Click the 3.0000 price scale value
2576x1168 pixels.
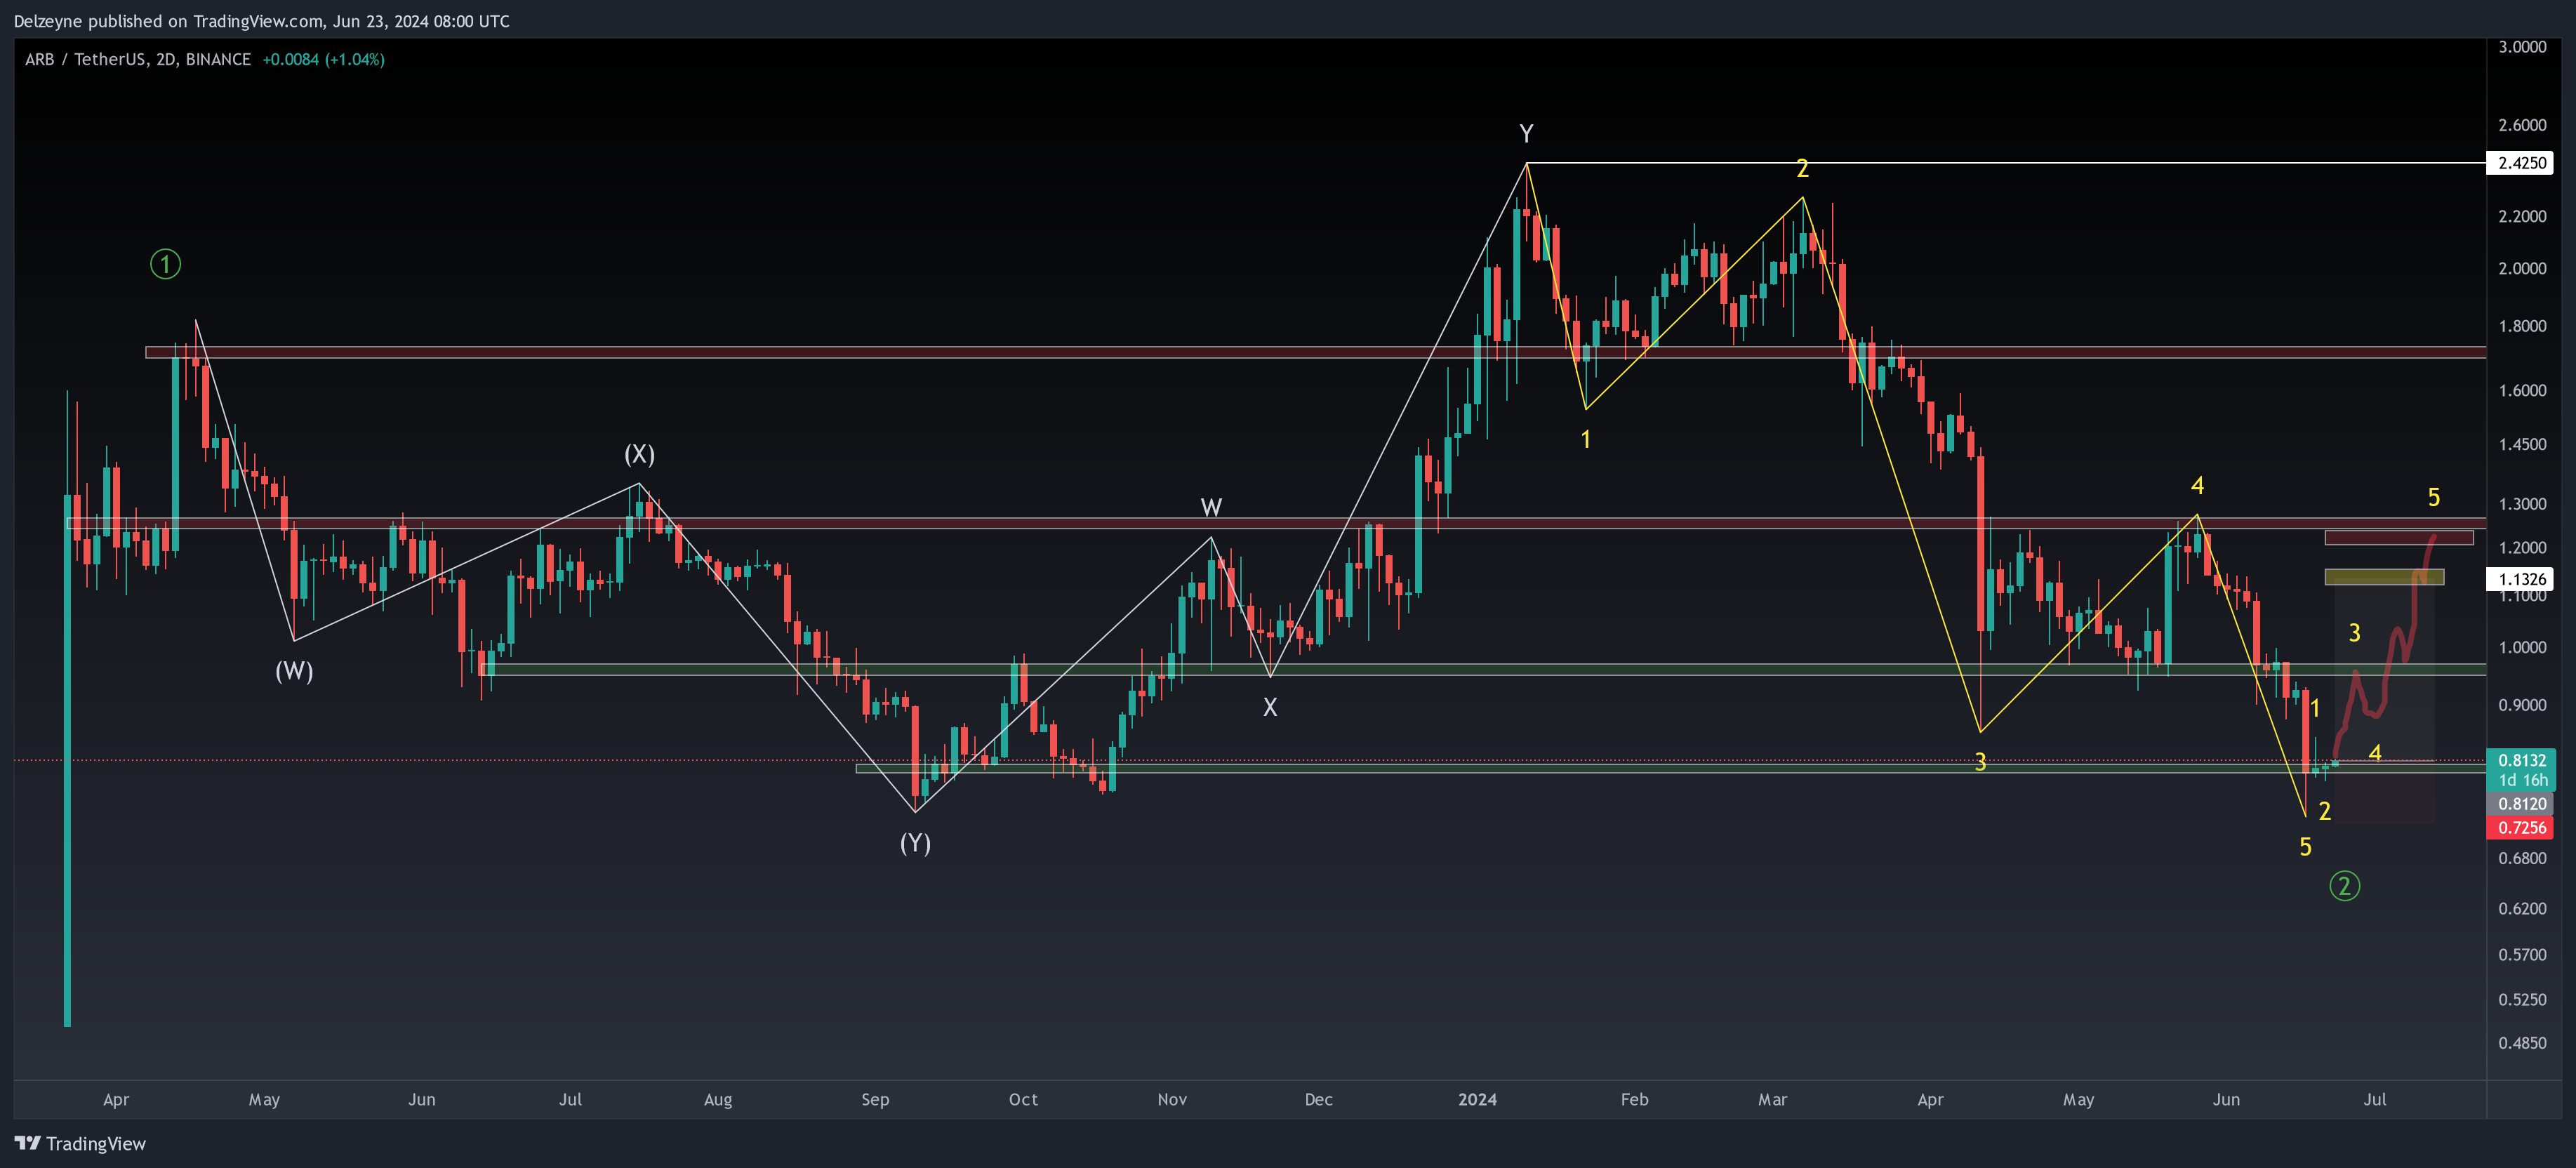(2522, 47)
